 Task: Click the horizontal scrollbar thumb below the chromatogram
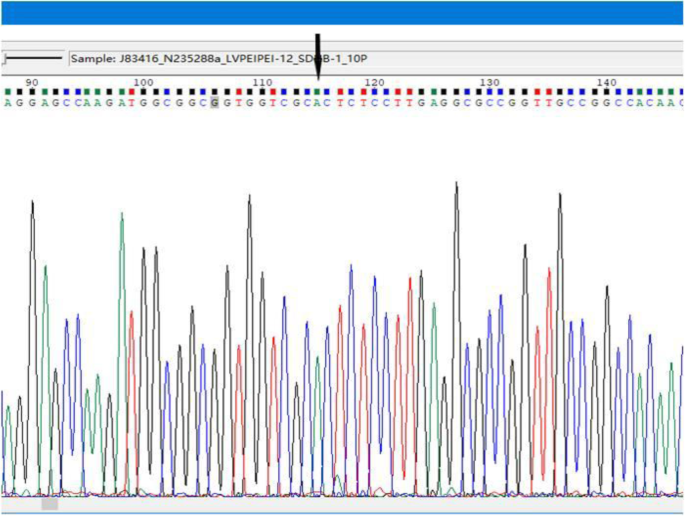point(50,504)
